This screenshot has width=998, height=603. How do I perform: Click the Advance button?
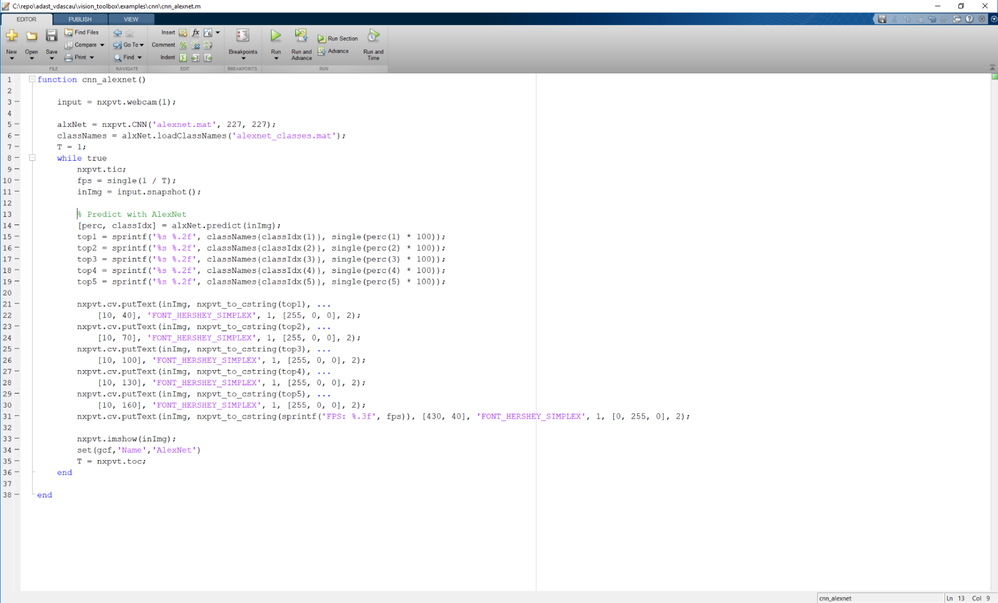coord(334,51)
